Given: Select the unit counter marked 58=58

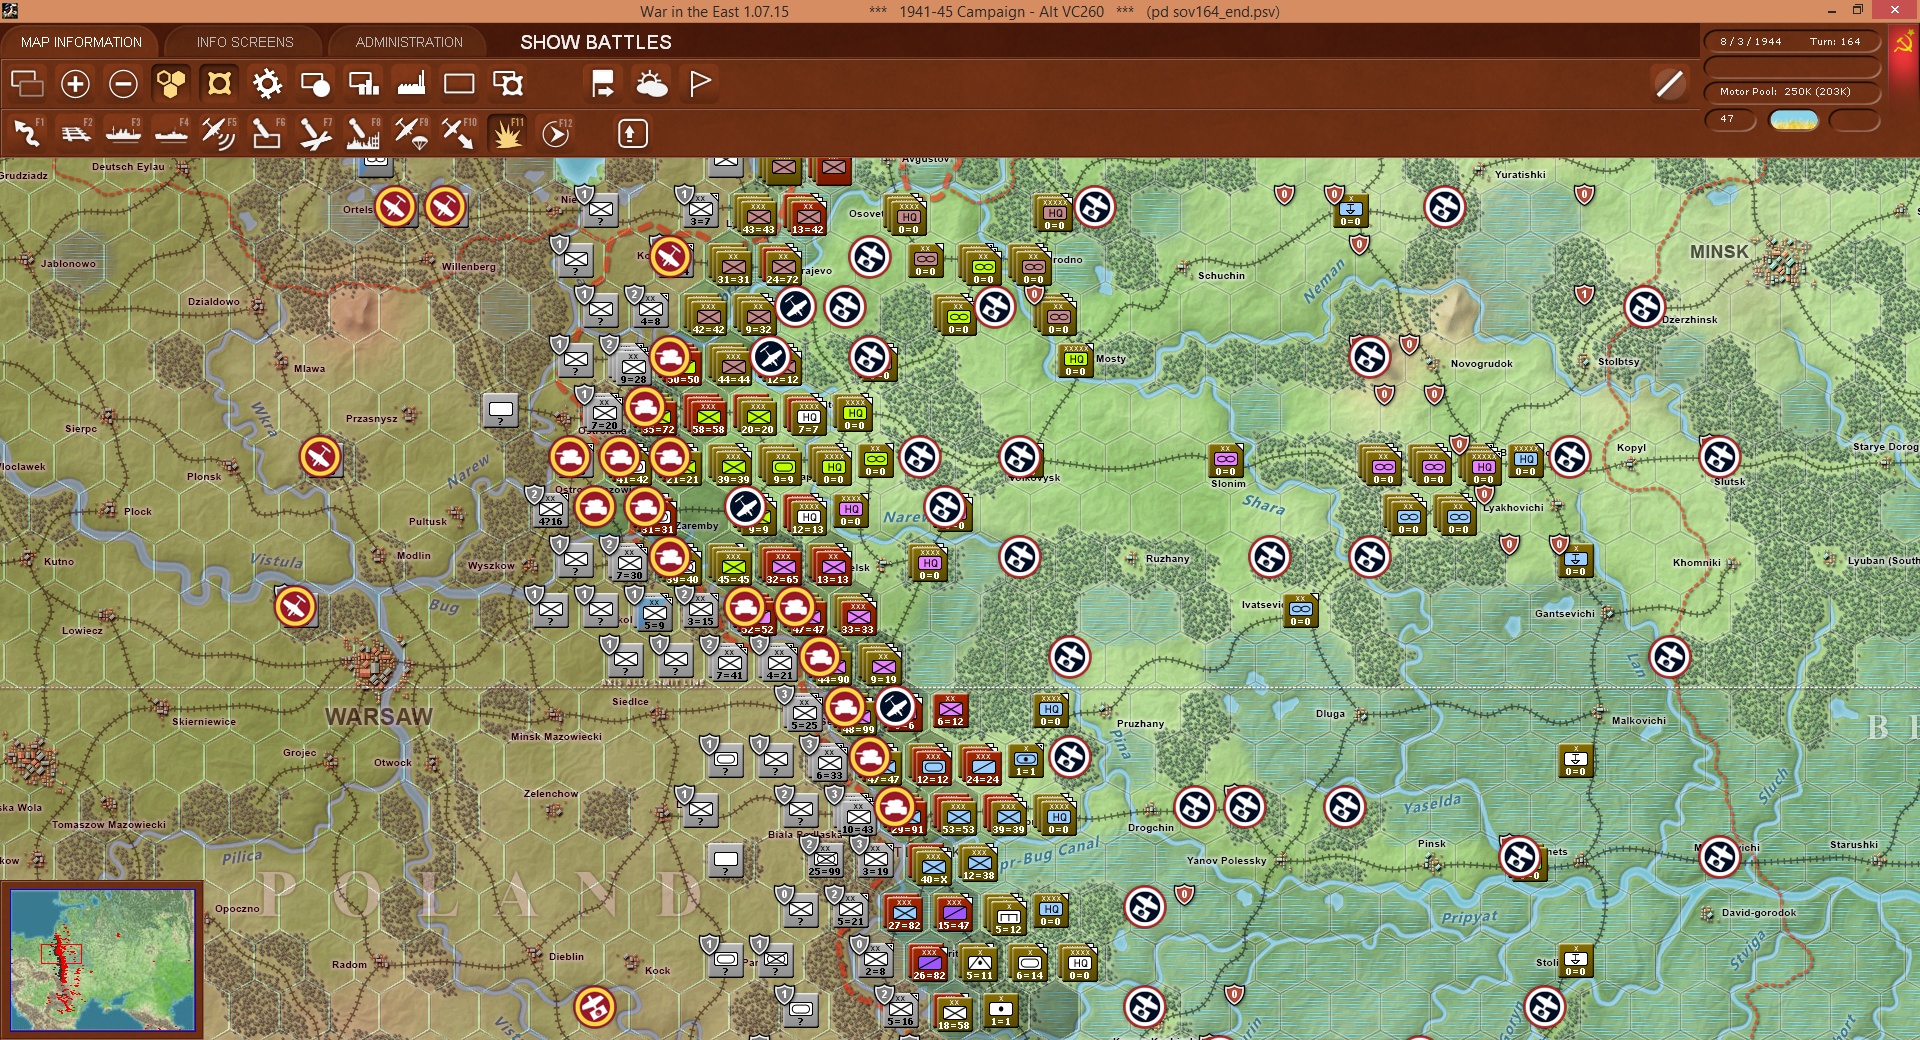Looking at the screenshot, I should pyautogui.click(x=708, y=416).
